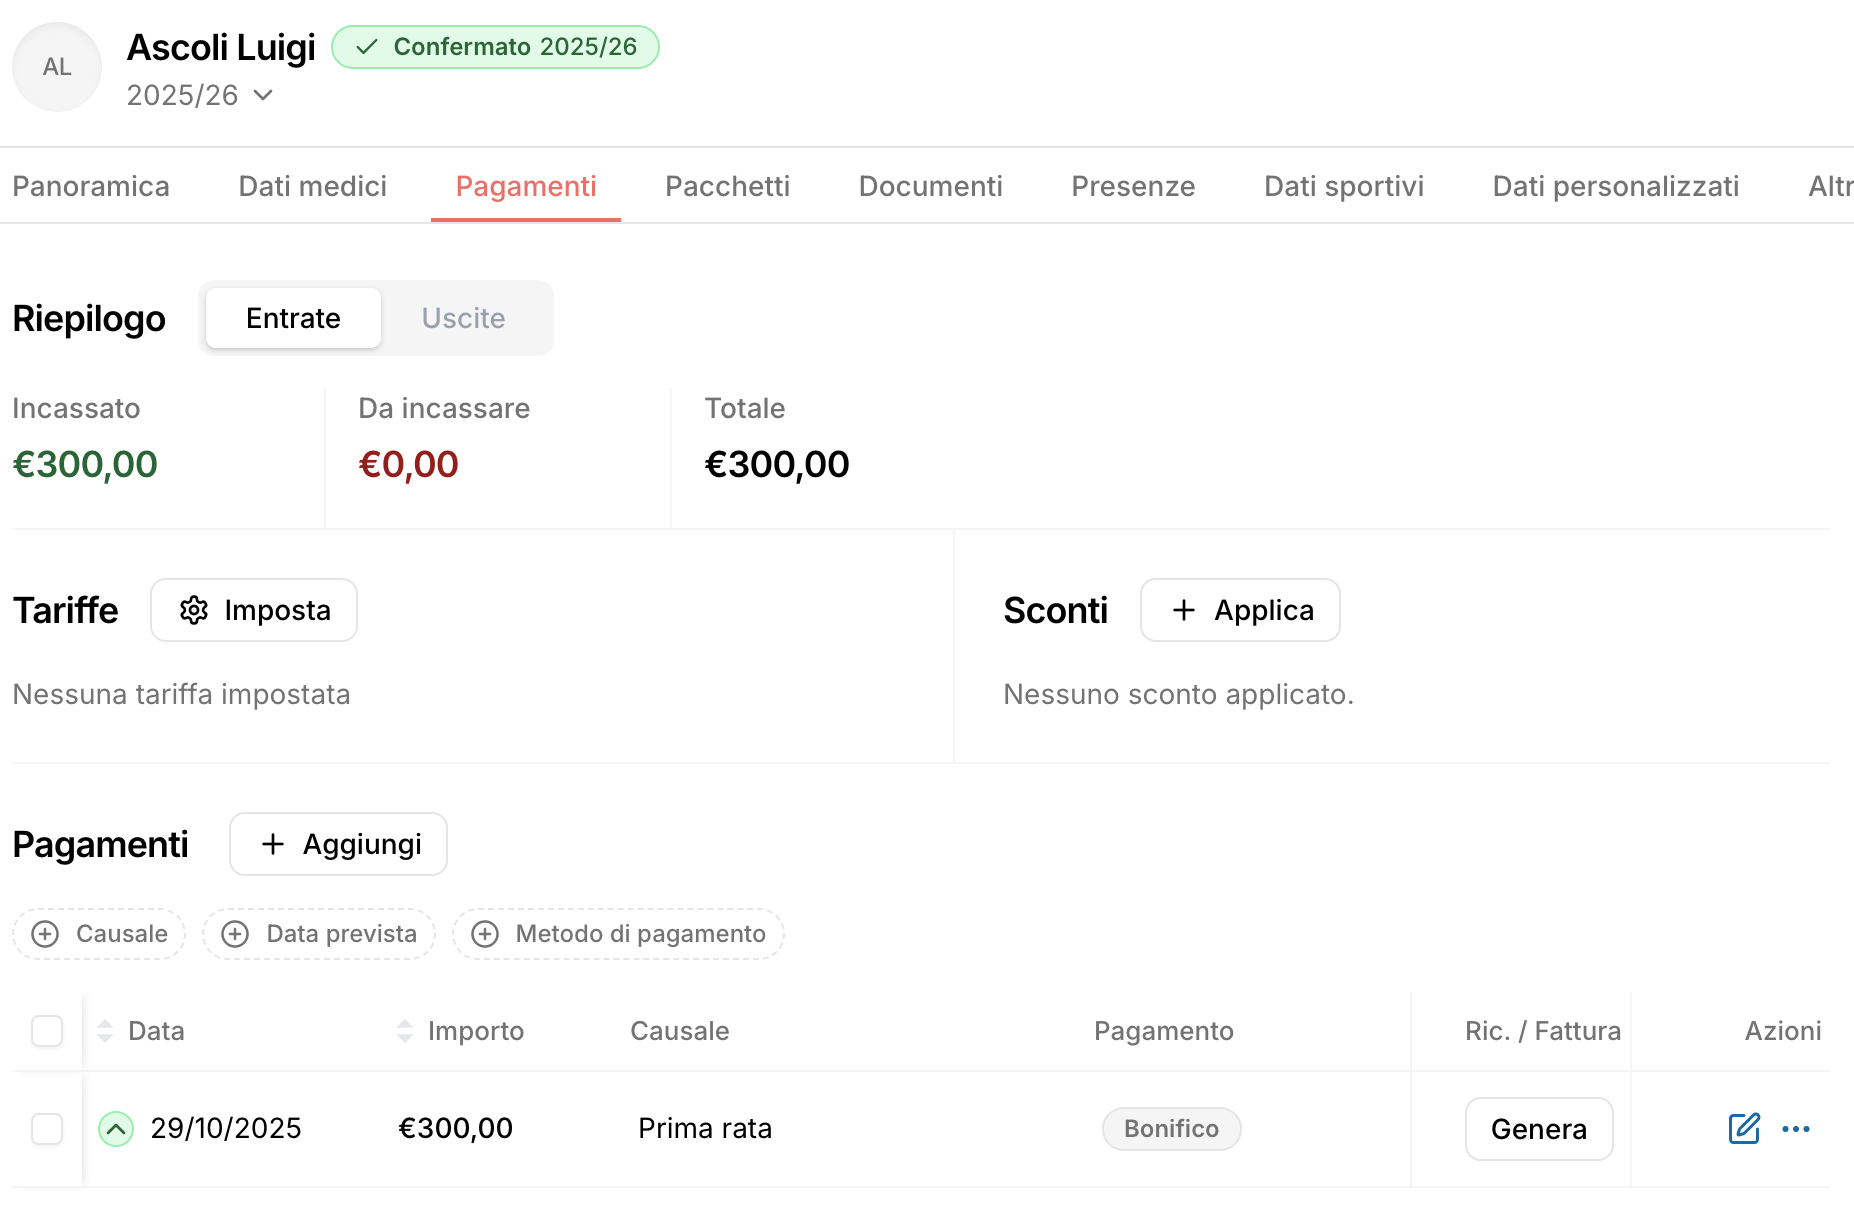Switch Riepilogo to Uscite

coord(463,318)
